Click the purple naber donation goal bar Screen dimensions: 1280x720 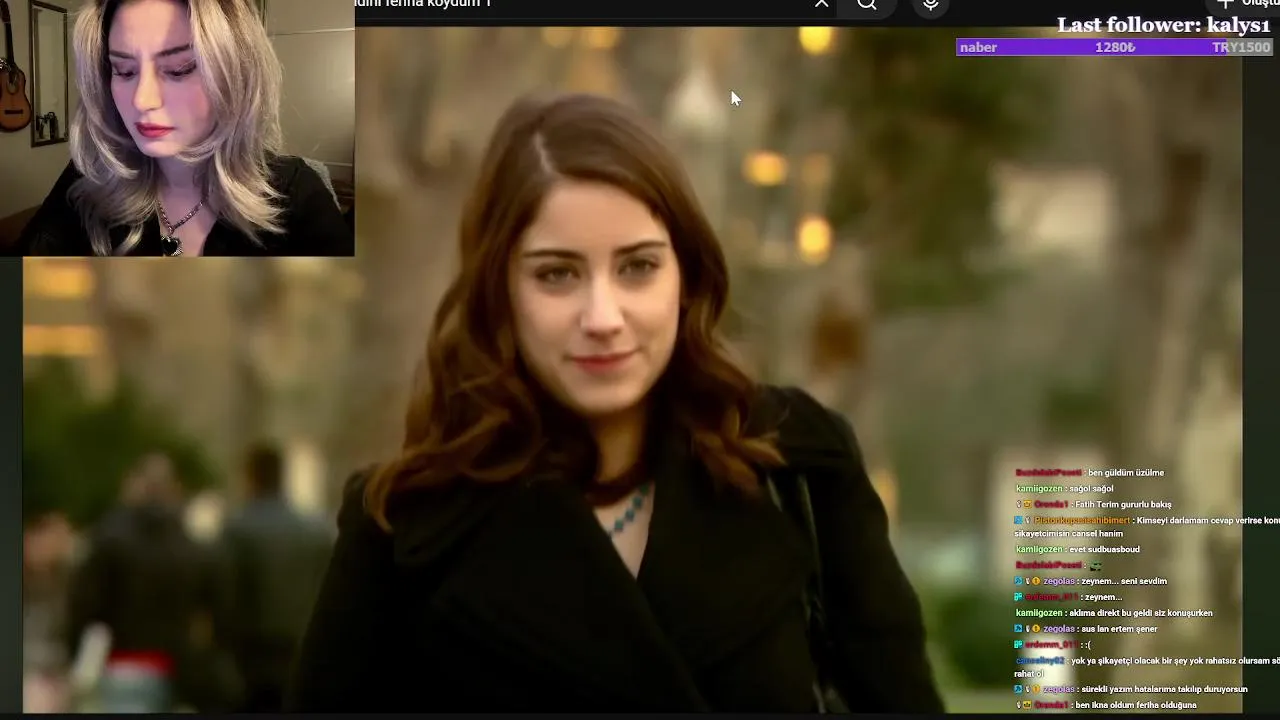1113,47
